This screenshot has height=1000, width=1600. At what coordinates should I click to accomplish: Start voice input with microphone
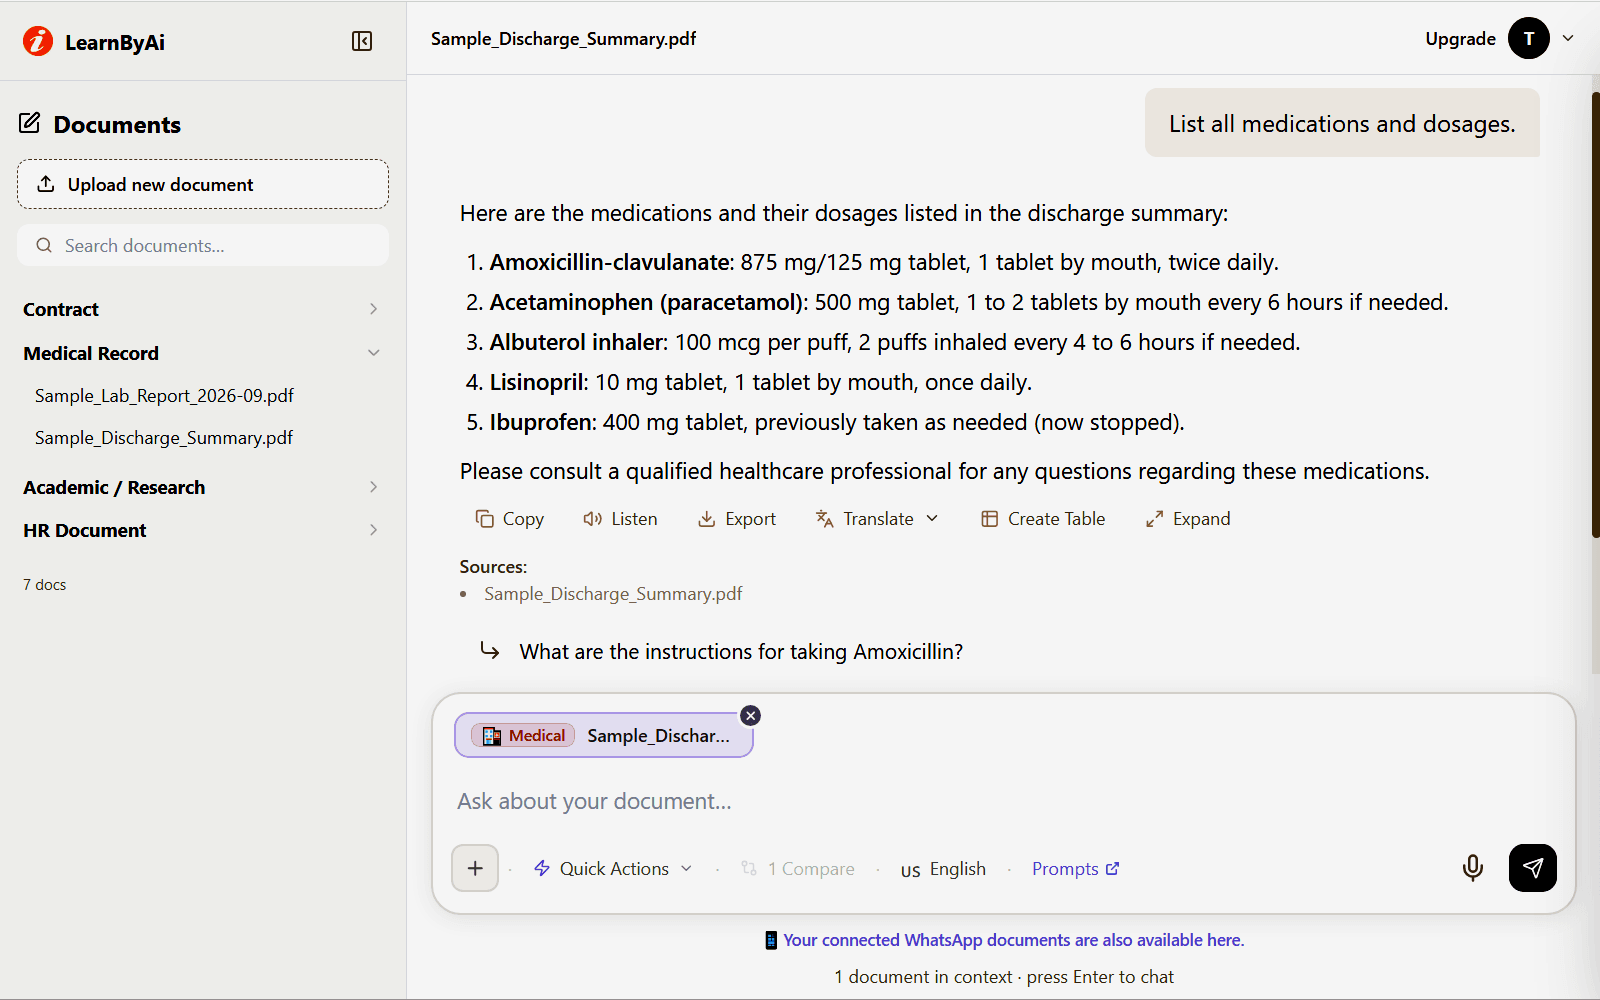(x=1472, y=867)
